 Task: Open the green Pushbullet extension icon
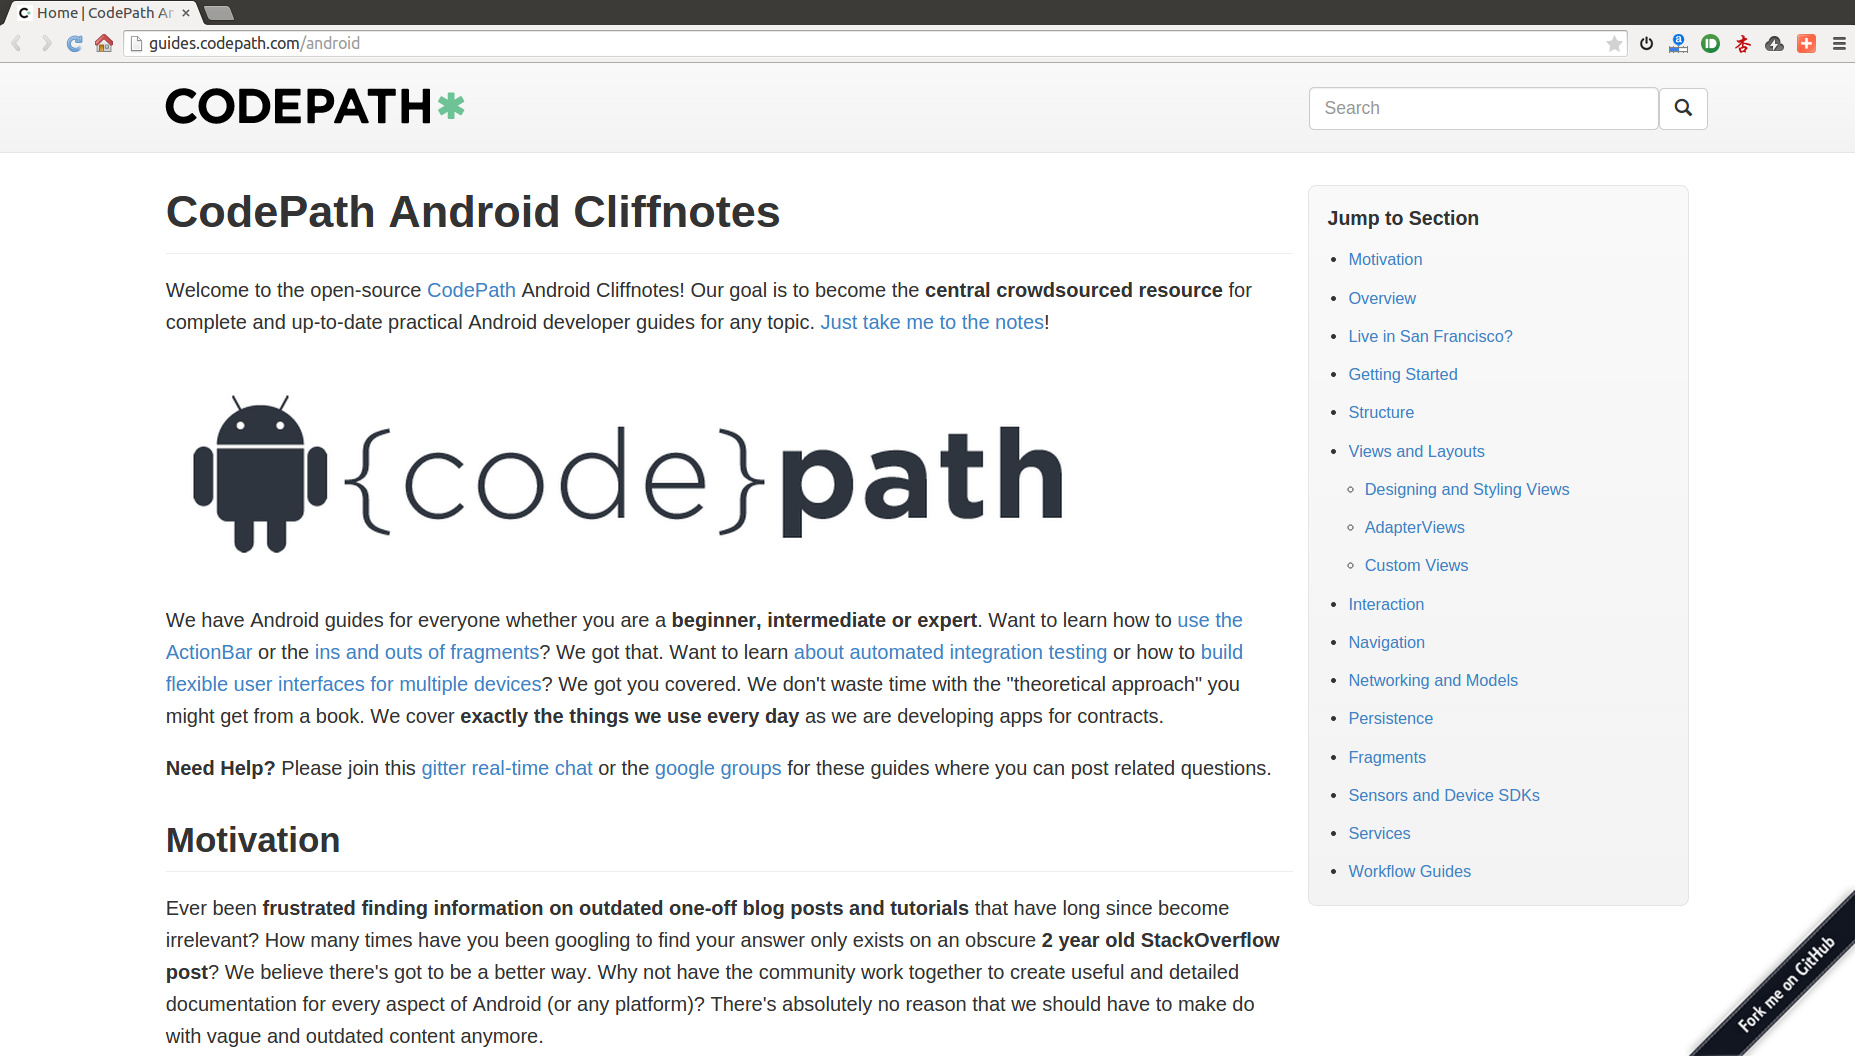pyautogui.click(x=1710, y=43)
